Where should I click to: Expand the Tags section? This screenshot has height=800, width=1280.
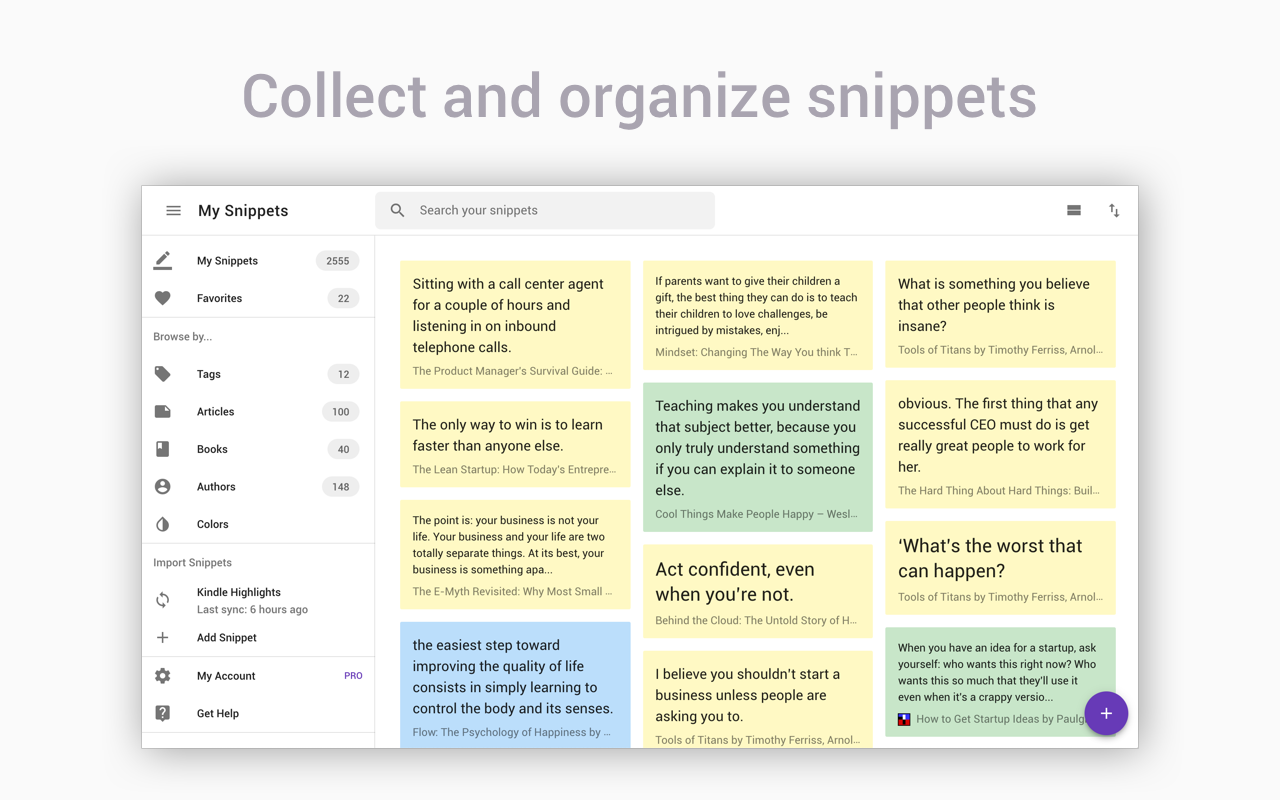(208, 373)
